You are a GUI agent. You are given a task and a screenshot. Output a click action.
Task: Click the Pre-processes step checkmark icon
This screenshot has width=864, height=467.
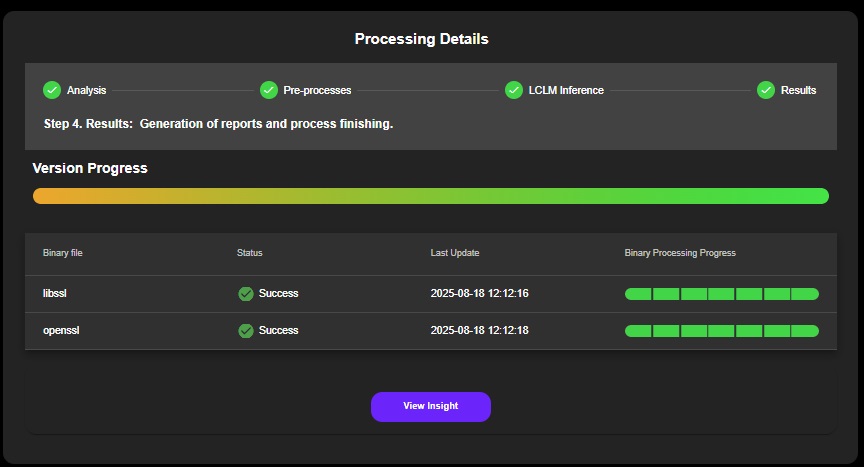[x=268, y=90]
